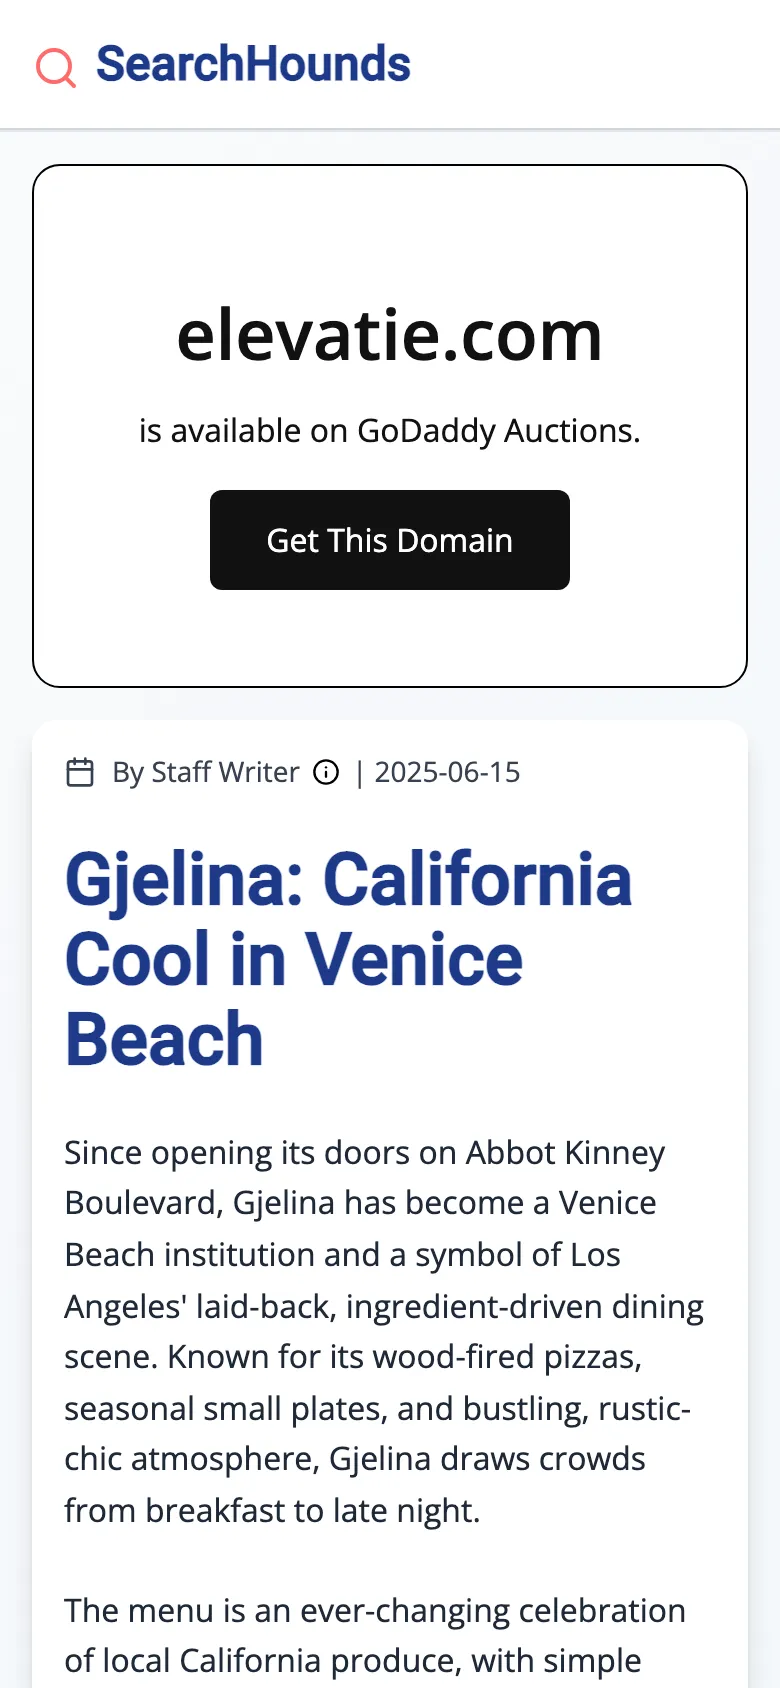Viewport: 780px width, 1688px height.
Task: Click the elevatie.com domain heading
Action: [389, 336]
